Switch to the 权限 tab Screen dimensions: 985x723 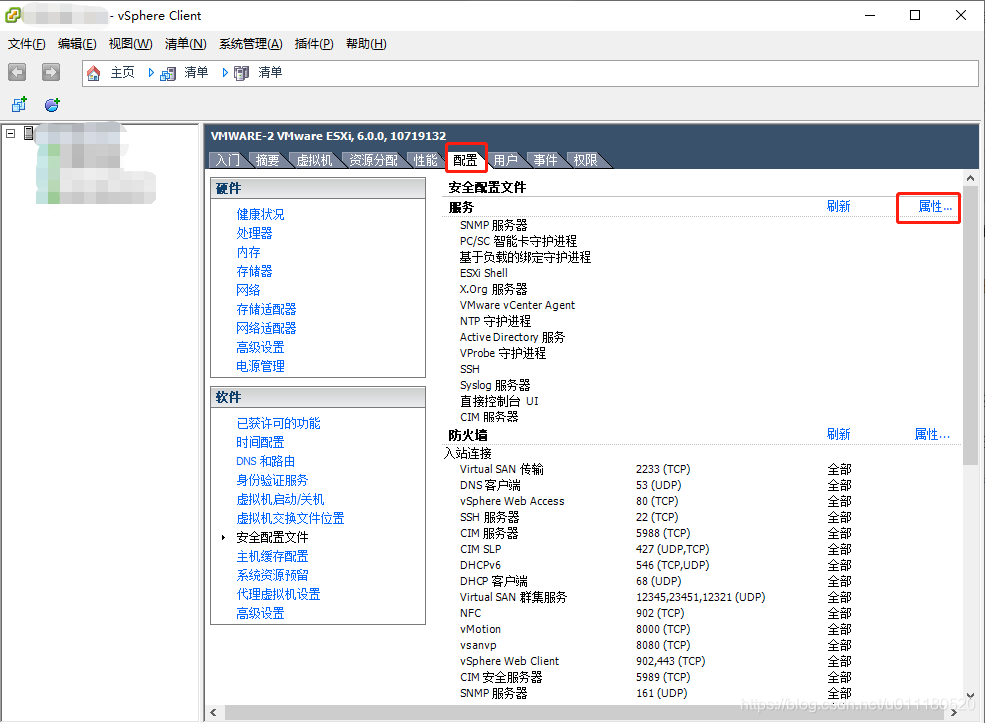(585, 160)
